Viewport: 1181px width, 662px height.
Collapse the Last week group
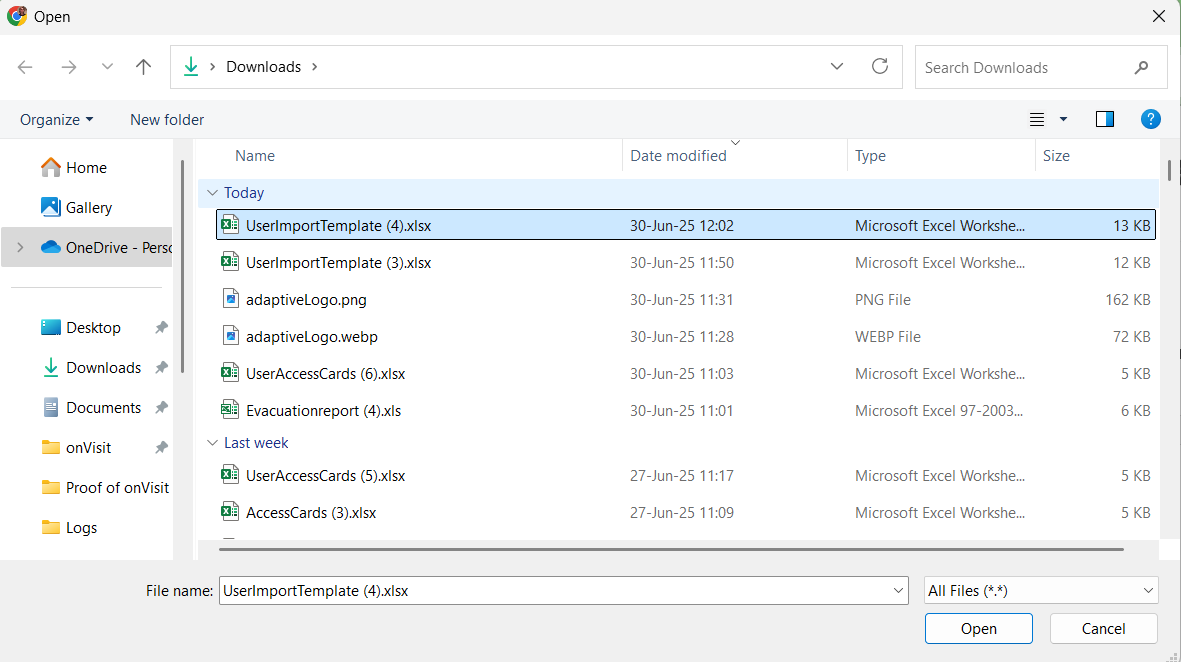coord(212,443)
